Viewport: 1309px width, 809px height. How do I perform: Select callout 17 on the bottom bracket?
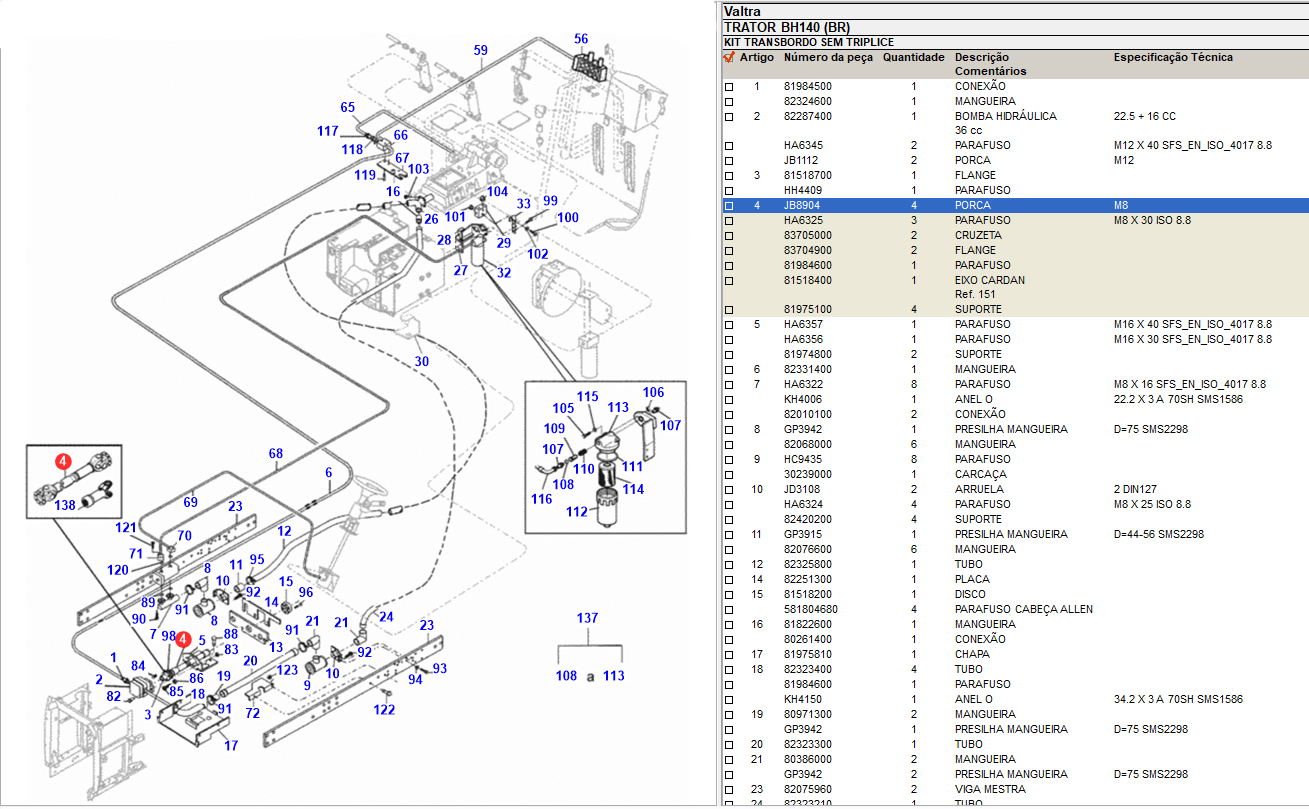[231, 745]
